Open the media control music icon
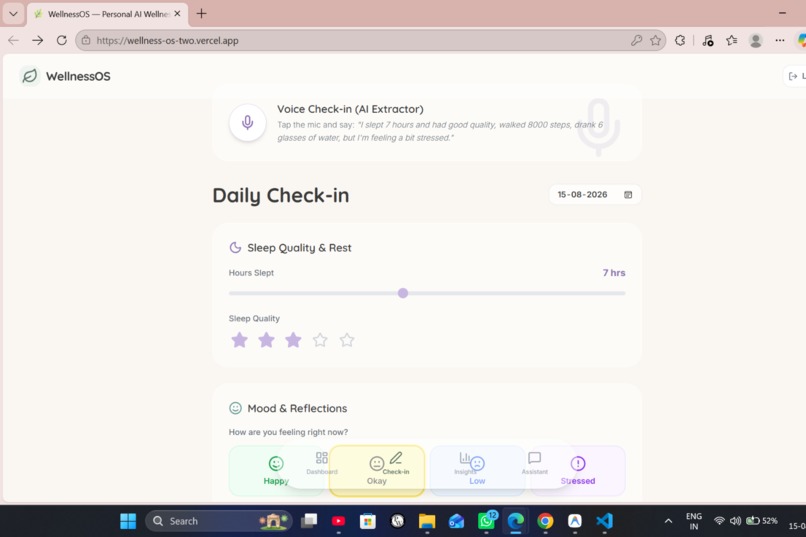The height and width of the screenshot is (537, 806). 708,41
